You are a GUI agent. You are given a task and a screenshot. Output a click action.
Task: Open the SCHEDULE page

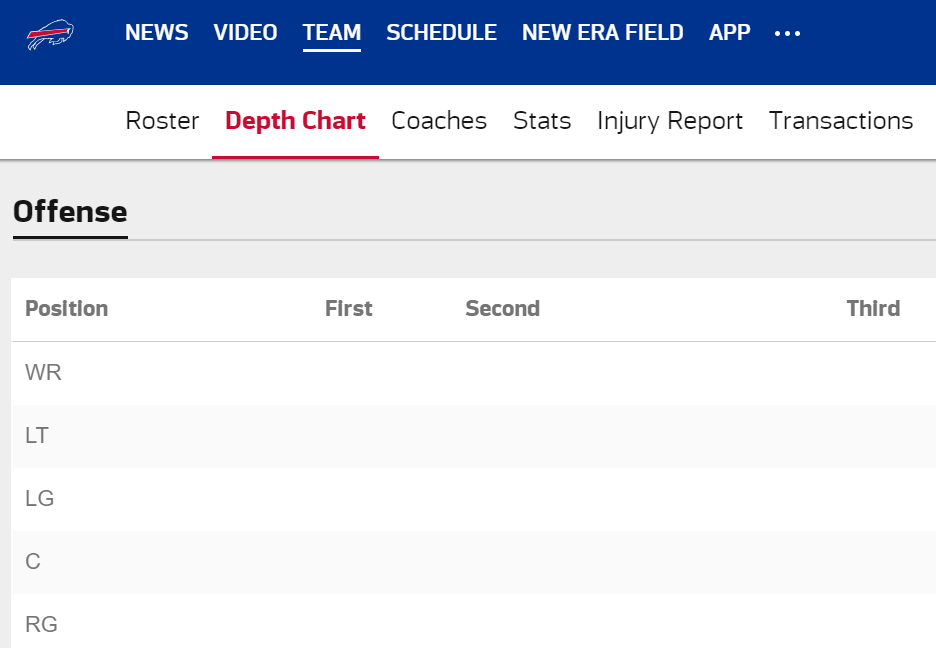441,32
